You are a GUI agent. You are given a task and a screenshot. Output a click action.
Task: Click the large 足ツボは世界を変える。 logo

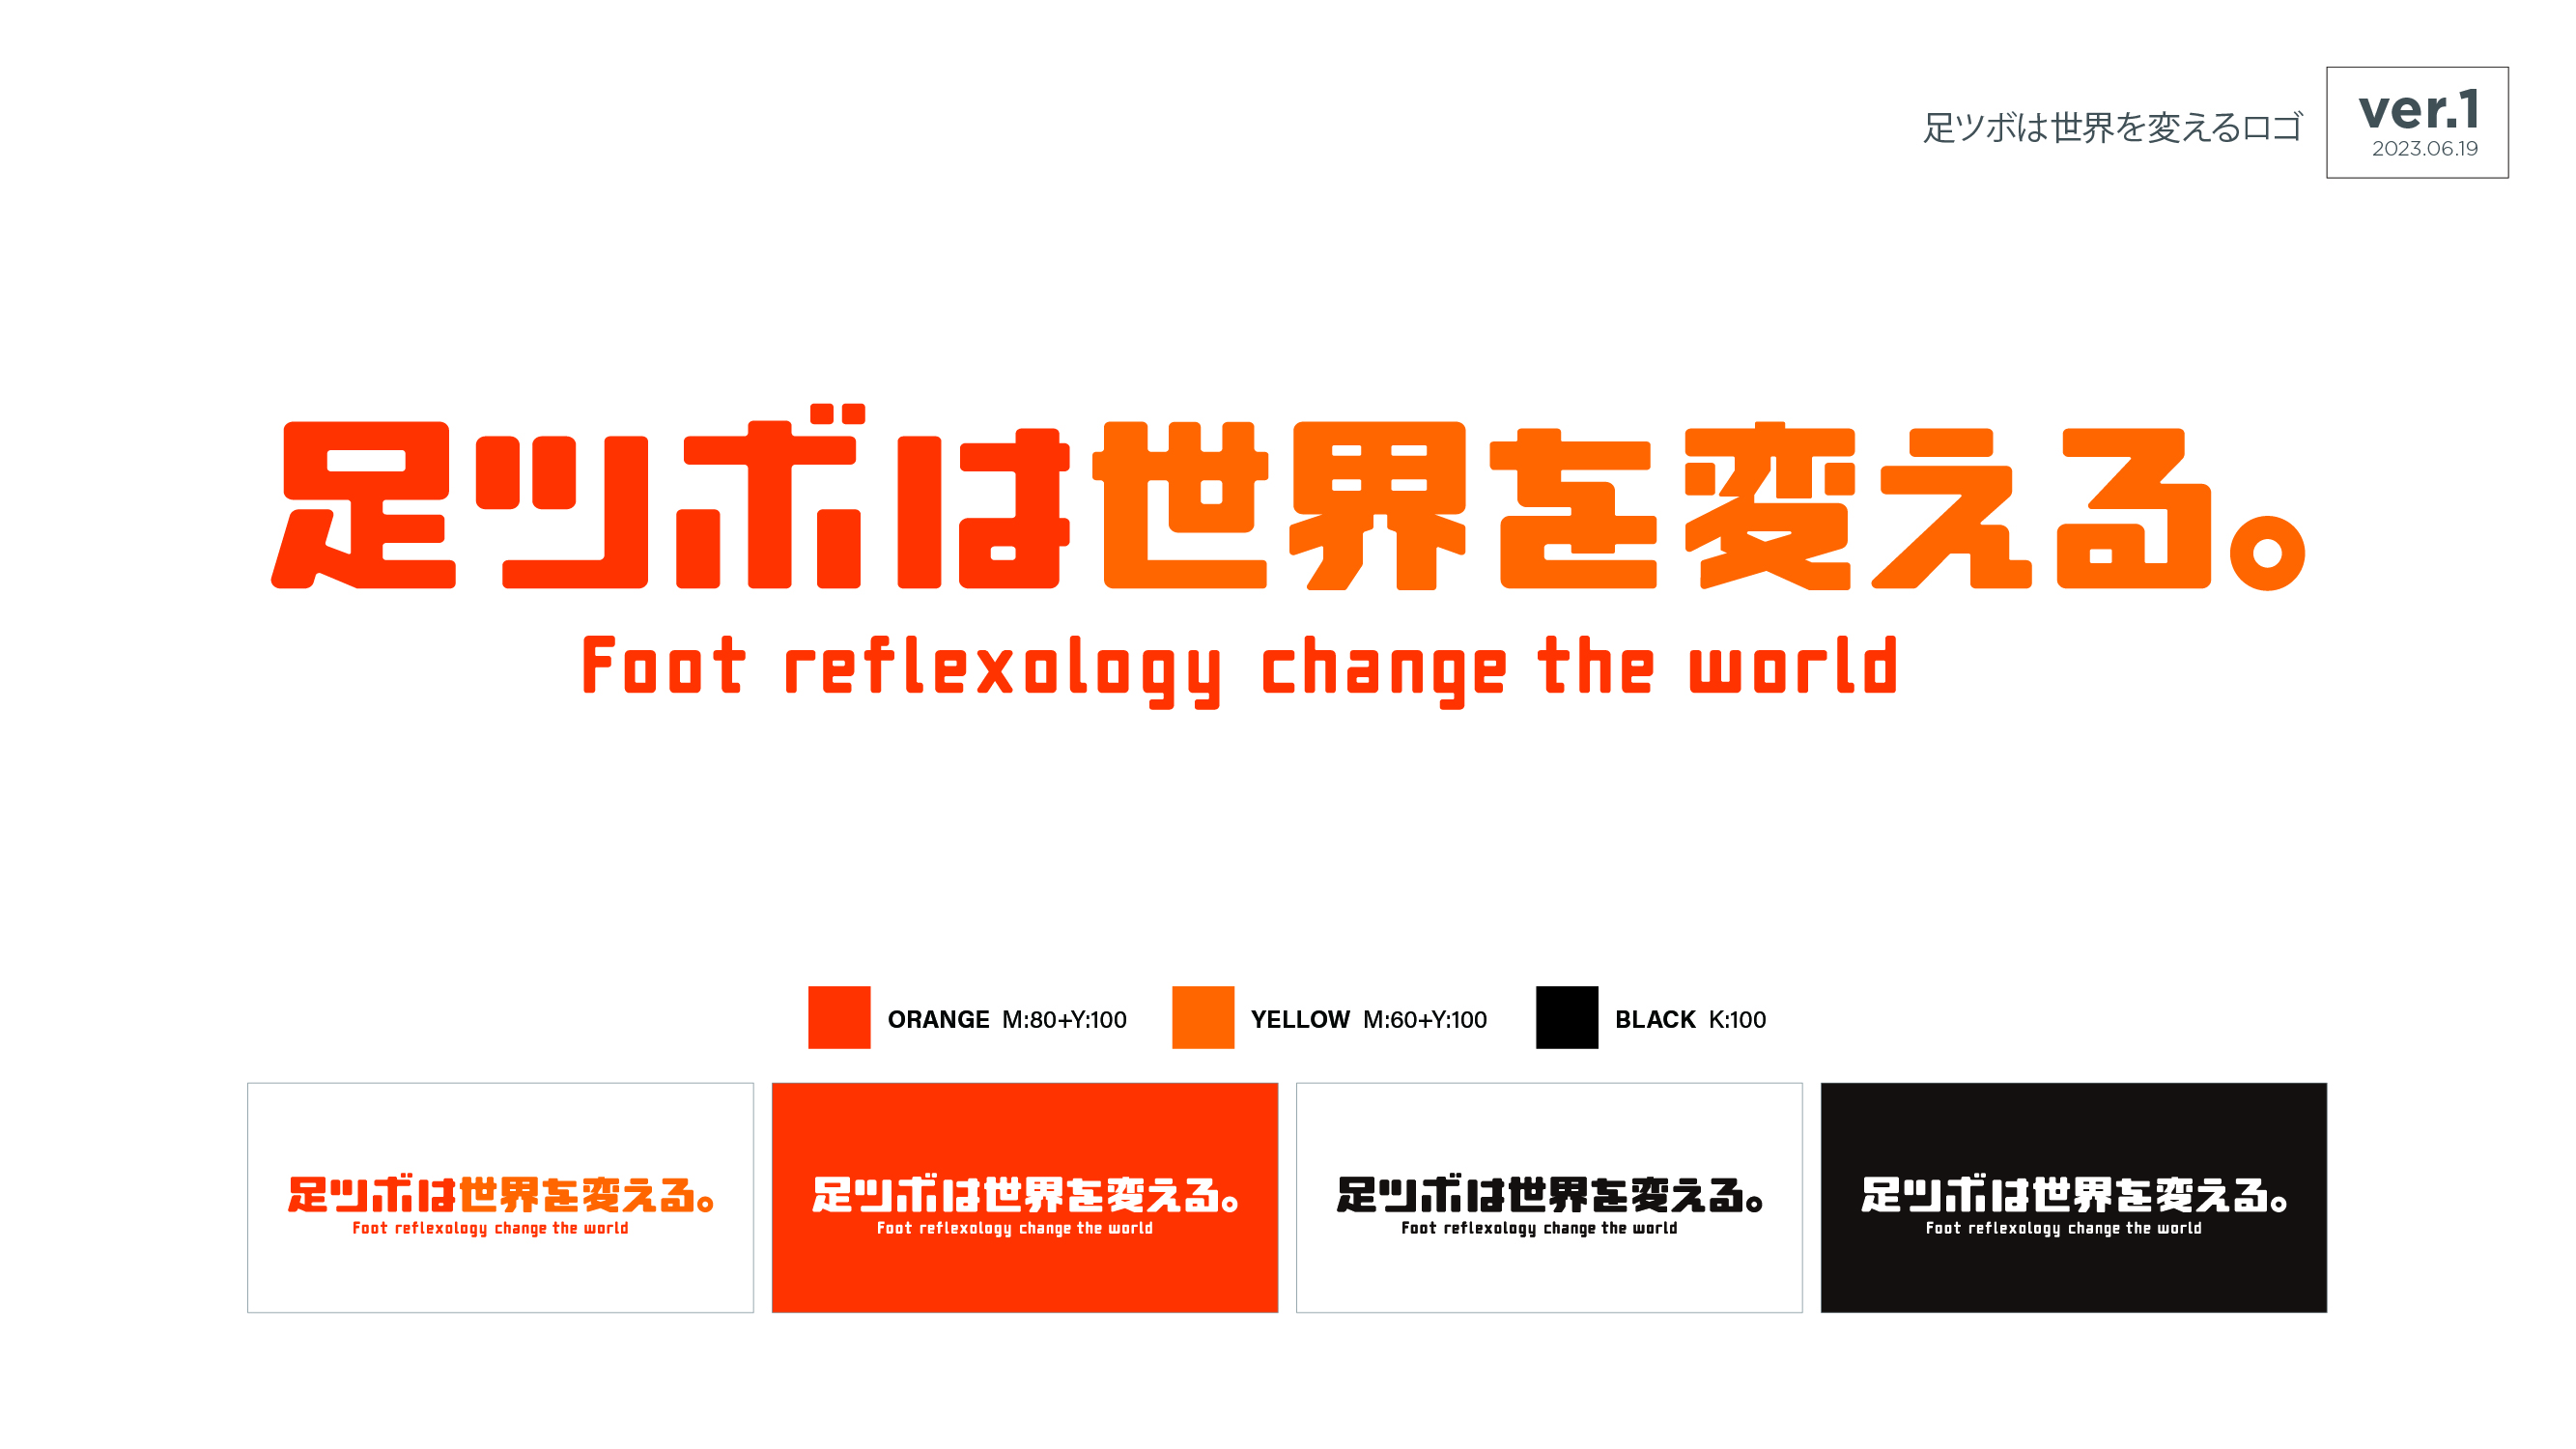[1288, 497]
